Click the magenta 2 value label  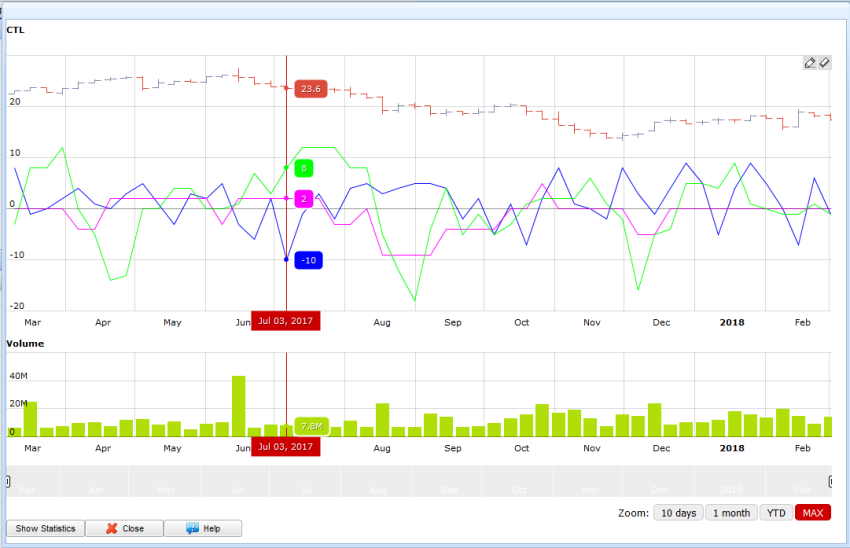[x=304, y=199]
